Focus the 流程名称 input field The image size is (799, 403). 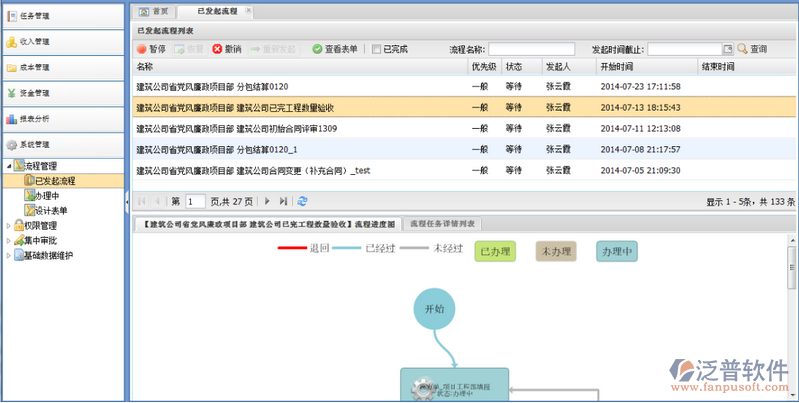(x=531, y=49)
